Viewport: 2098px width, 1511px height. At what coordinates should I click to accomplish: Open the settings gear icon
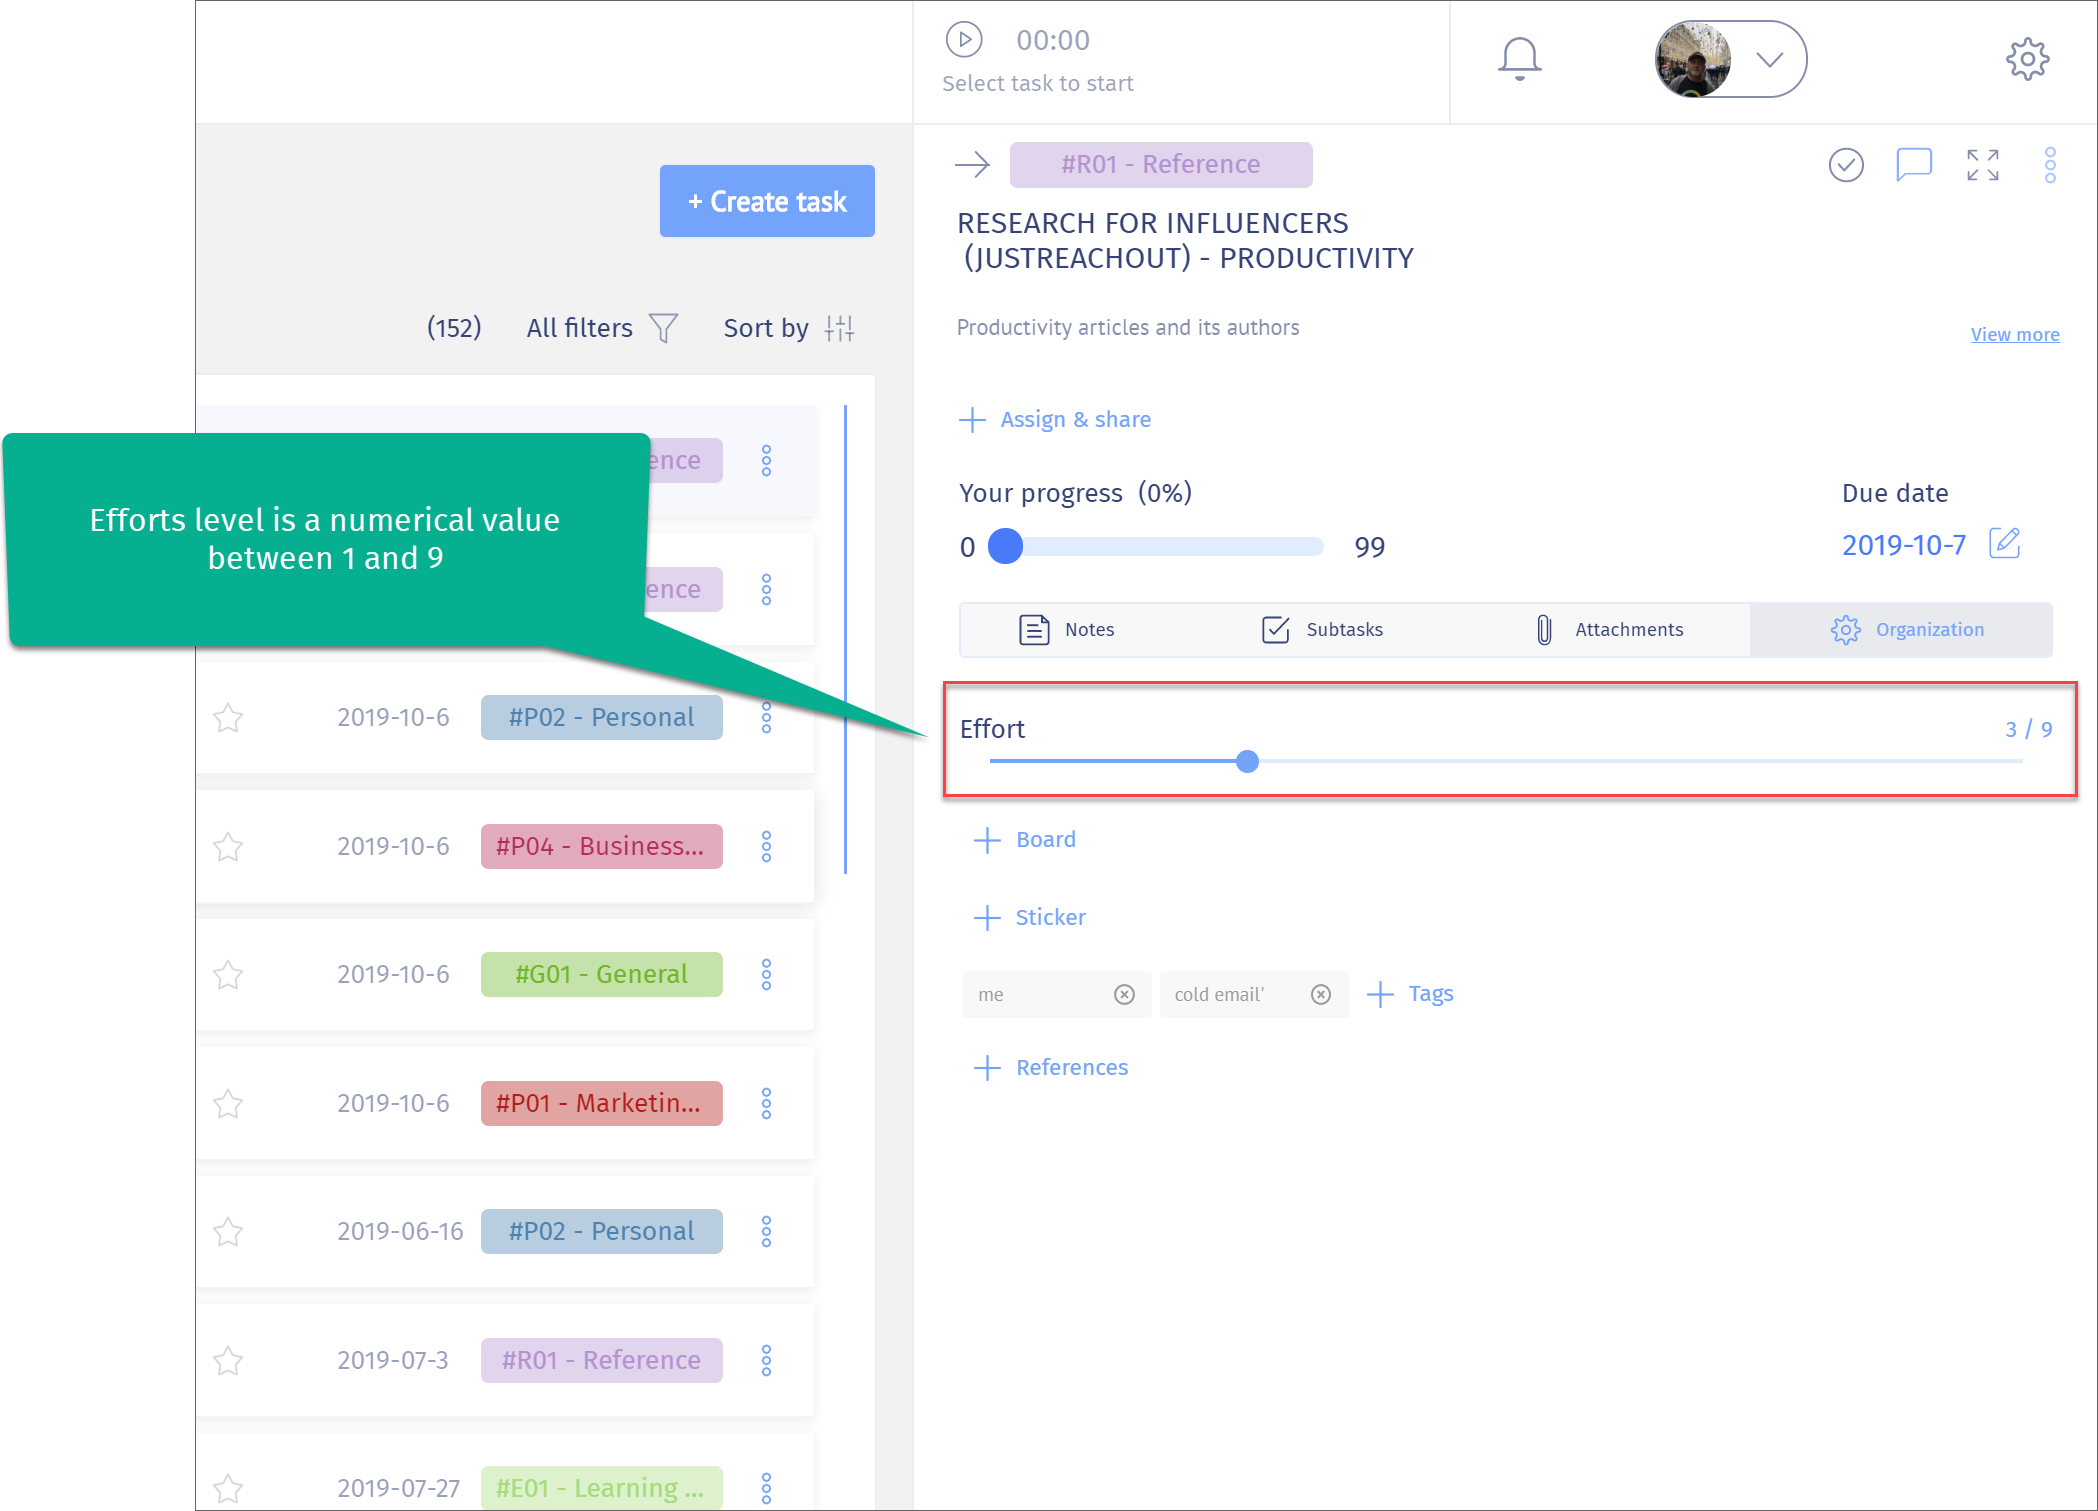[2027, 59]
